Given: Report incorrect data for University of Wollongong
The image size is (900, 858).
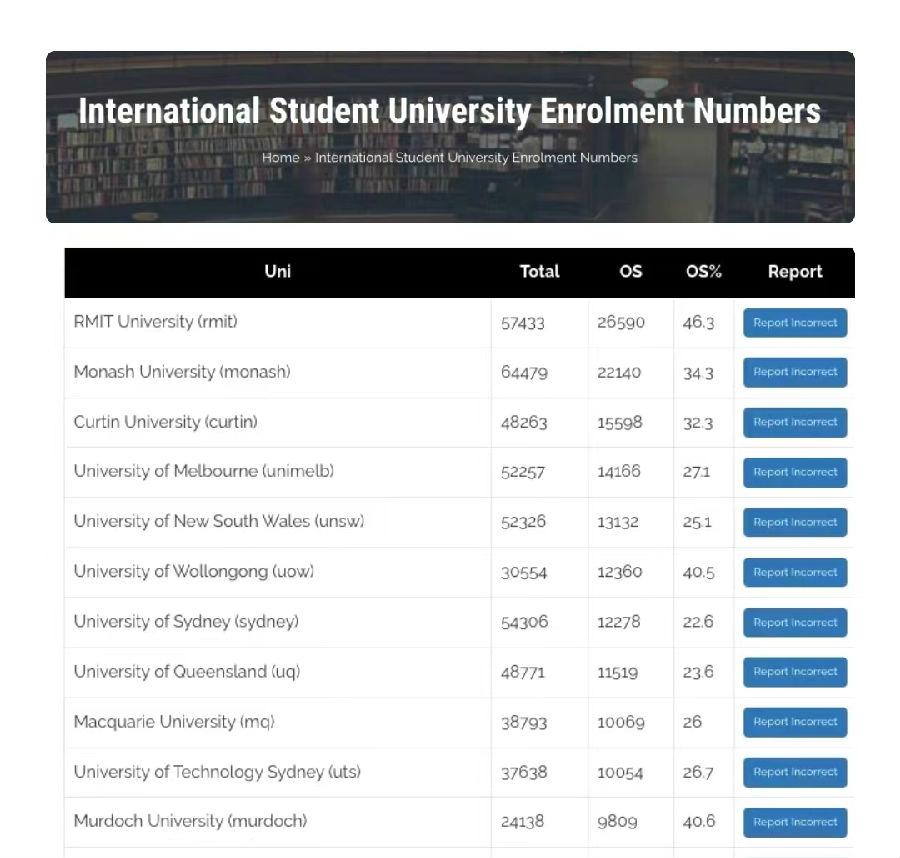Looking at the screenshot, I should 795,572.
